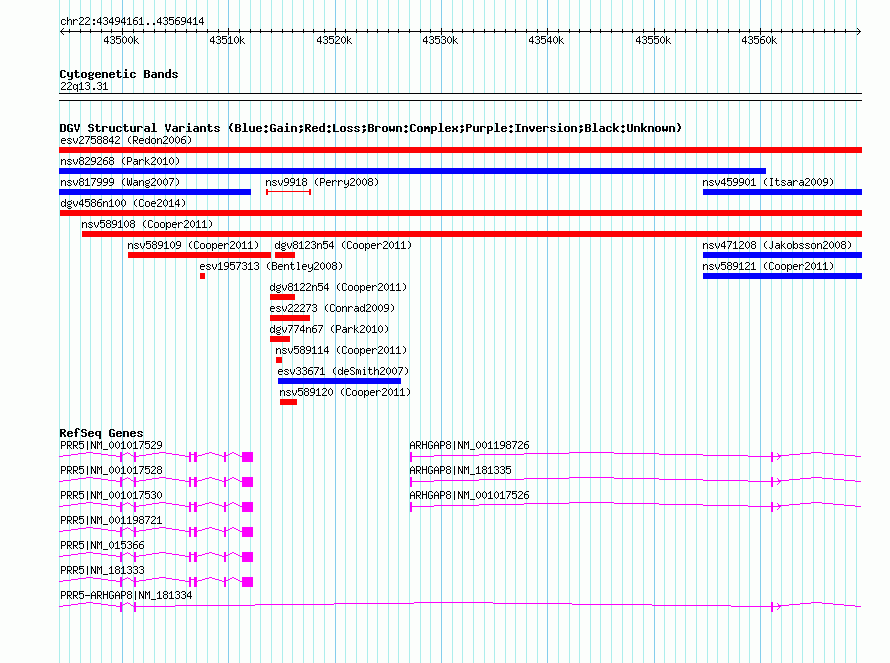Click the RefSeq Genes track title
The image size is (890, 663).
point(101,433)
